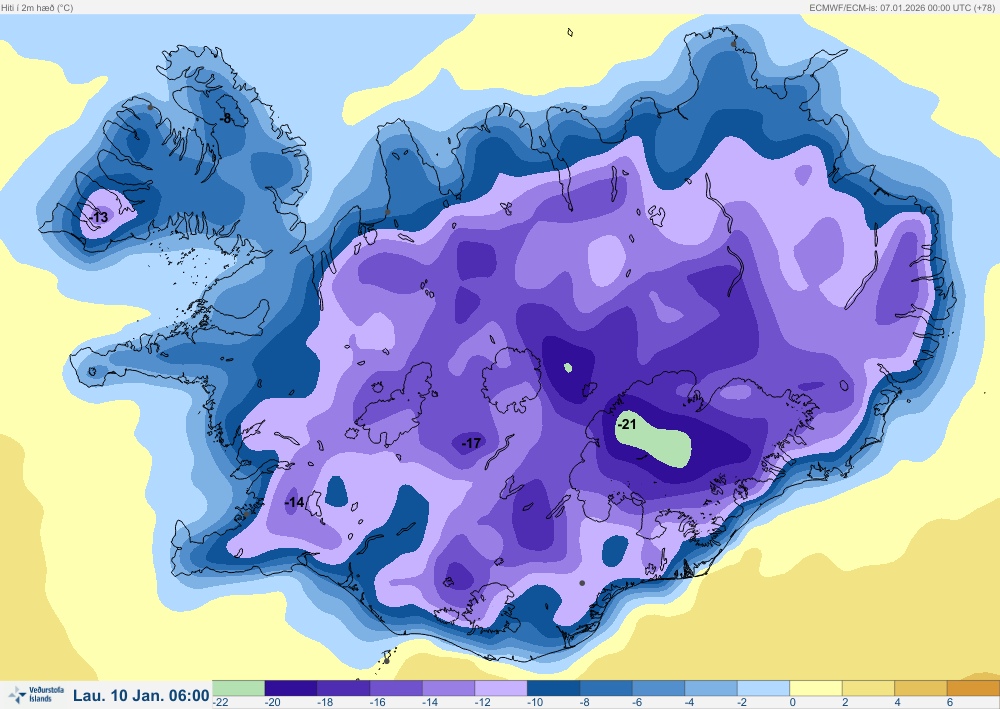Click the -18 value on the legend scale
Screen dimensions: 1000x709
click(325, 702)
